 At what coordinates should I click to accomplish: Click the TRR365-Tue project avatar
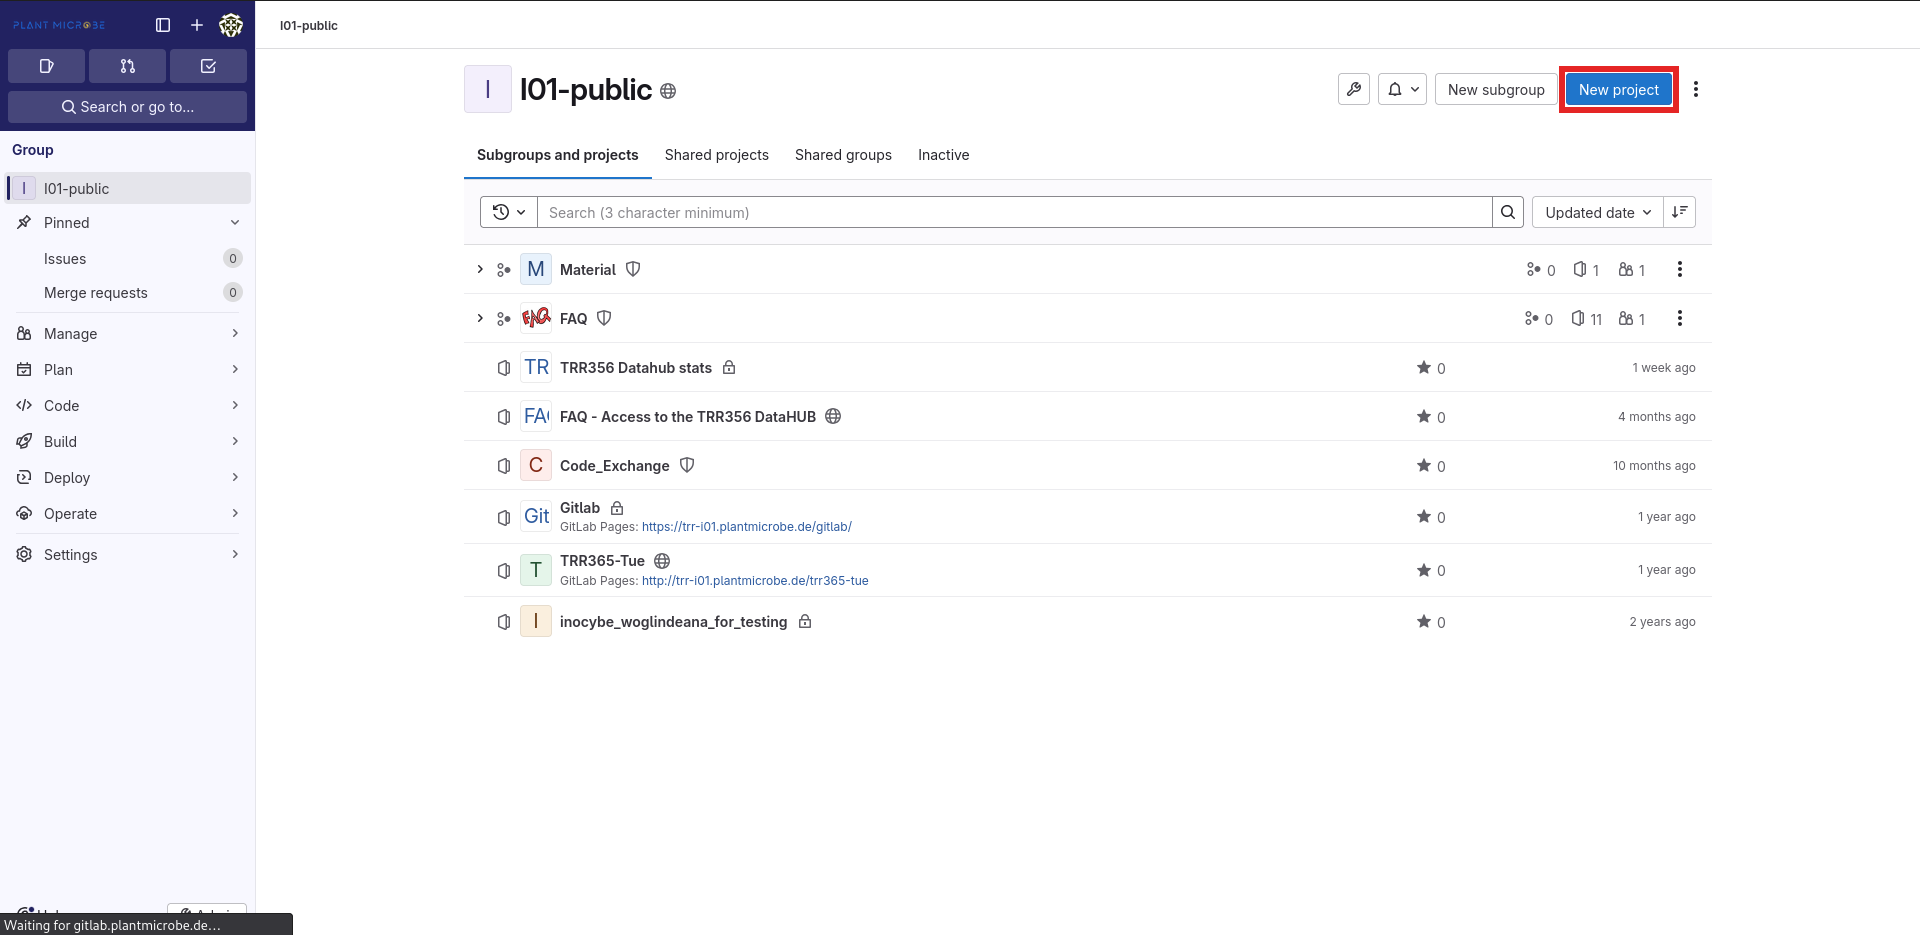[x=536, y=570]
